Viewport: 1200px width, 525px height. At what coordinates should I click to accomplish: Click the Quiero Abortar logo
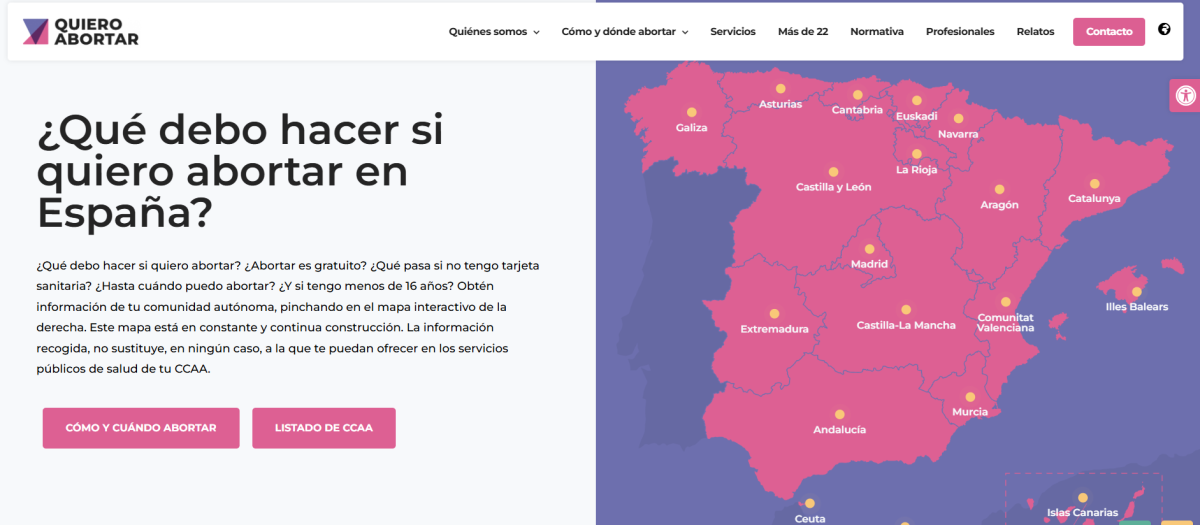click(81, 32)
